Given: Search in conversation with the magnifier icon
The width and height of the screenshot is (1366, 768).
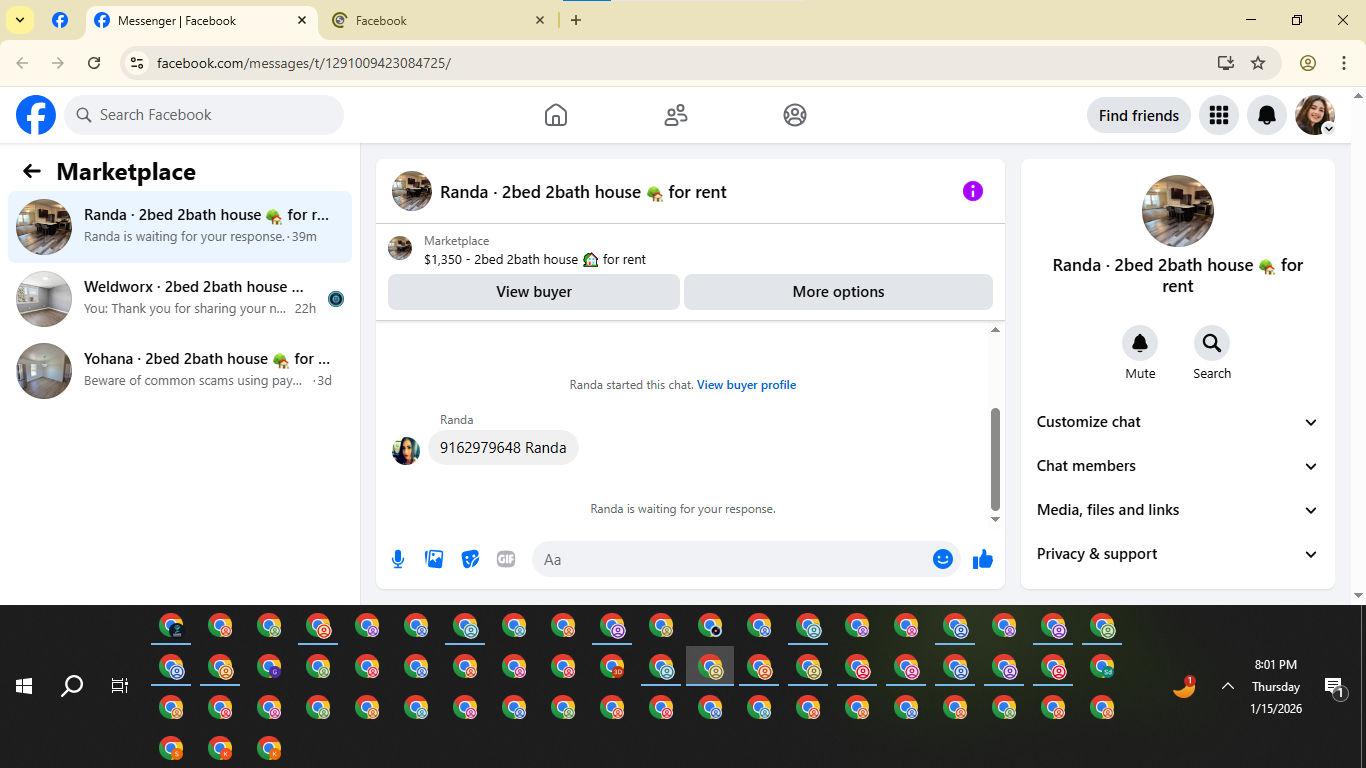Looking at the screenshot, I should (x=1212, y=343).
